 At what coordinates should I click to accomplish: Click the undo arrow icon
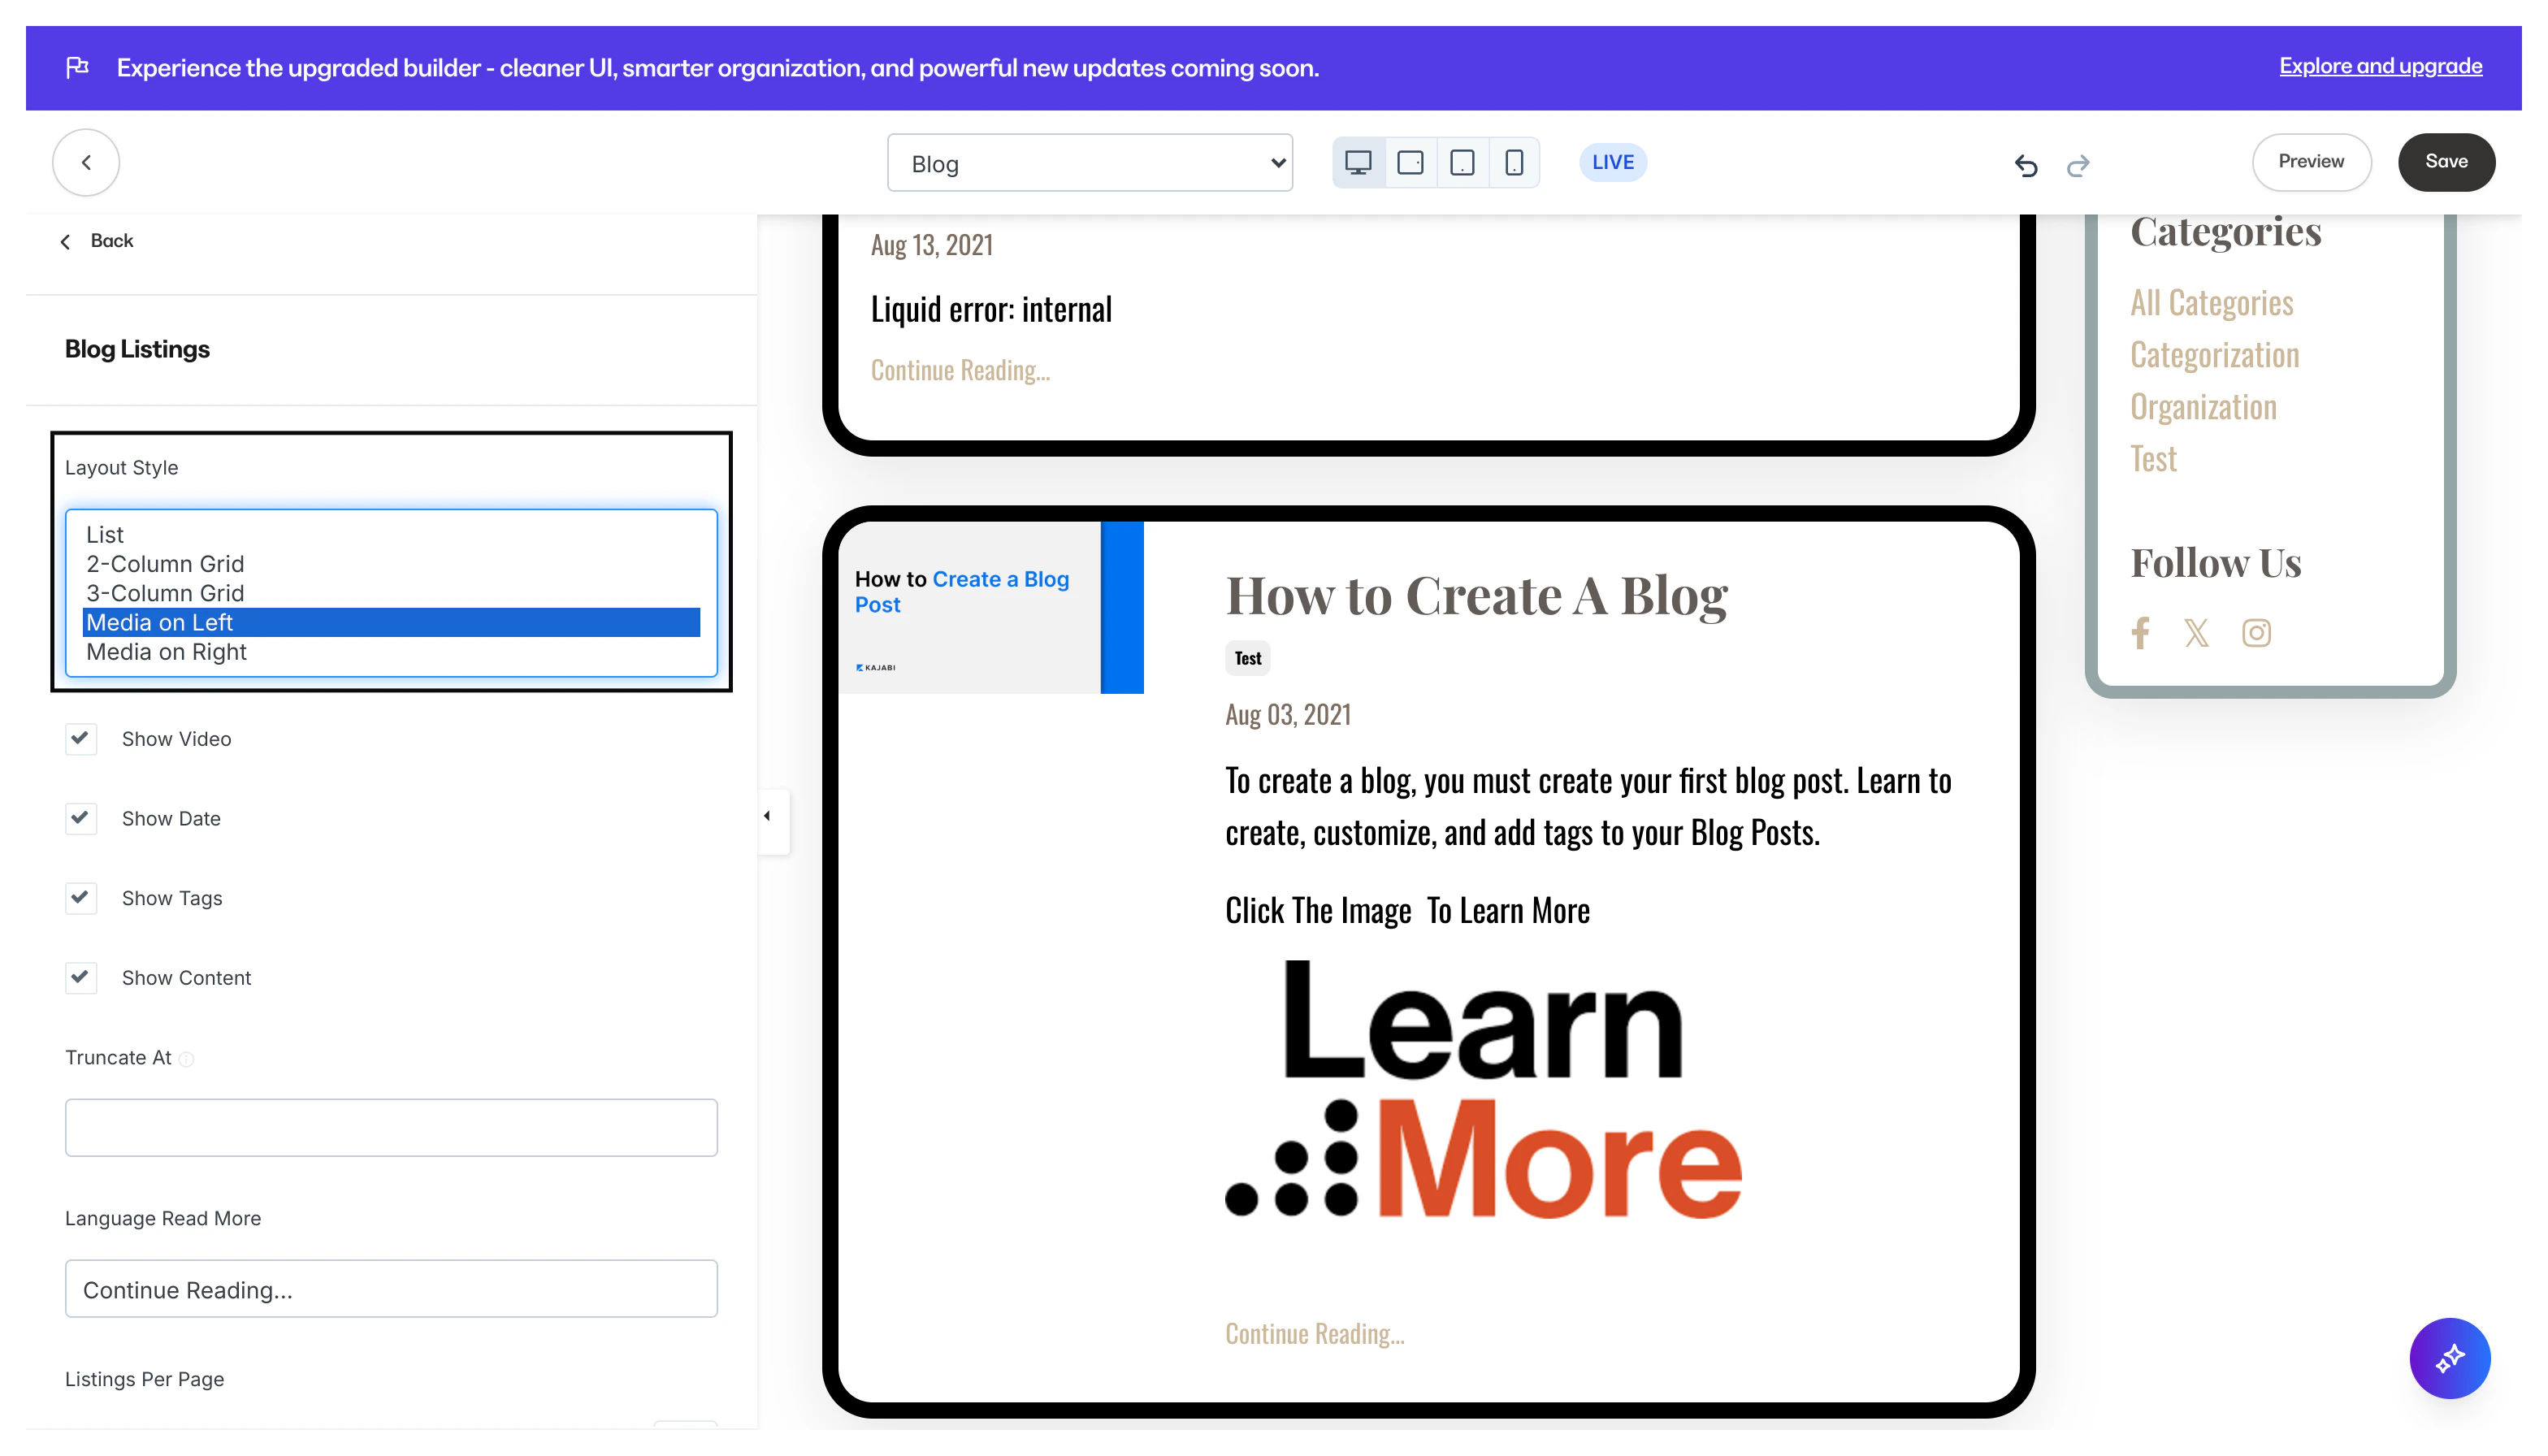coord(2026,165)
